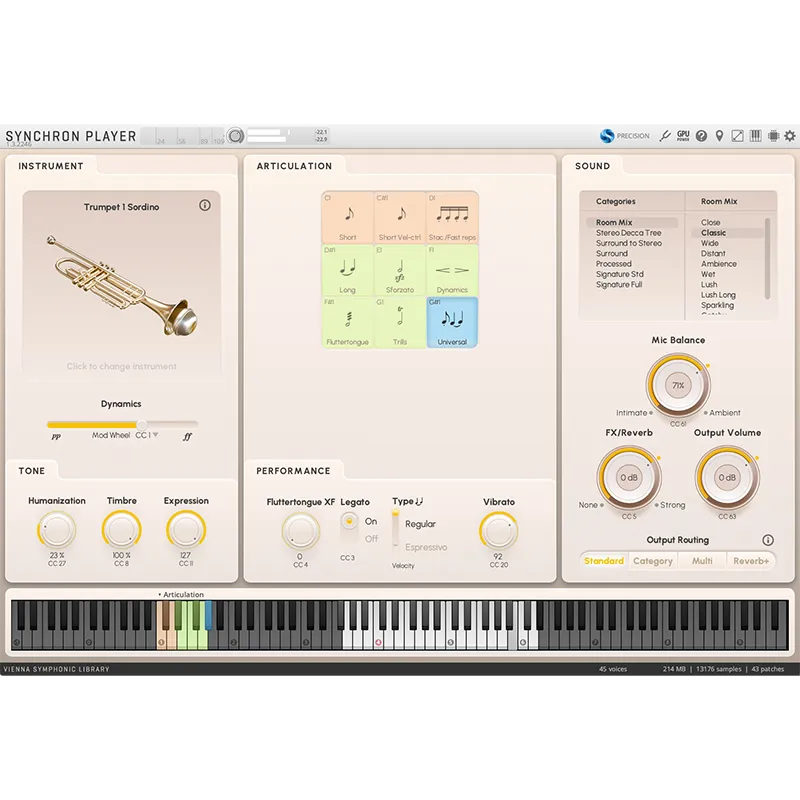This screenshot has height=800, width=800.
Task: Click the location pin icon
Action: pos(719,136)
